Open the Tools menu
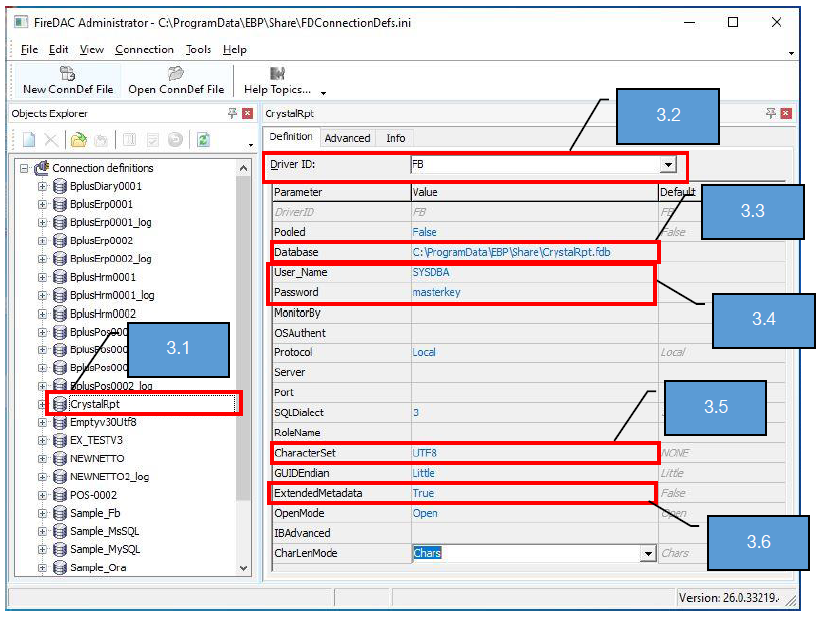The image size is (823, 619). tap(198, 49)
